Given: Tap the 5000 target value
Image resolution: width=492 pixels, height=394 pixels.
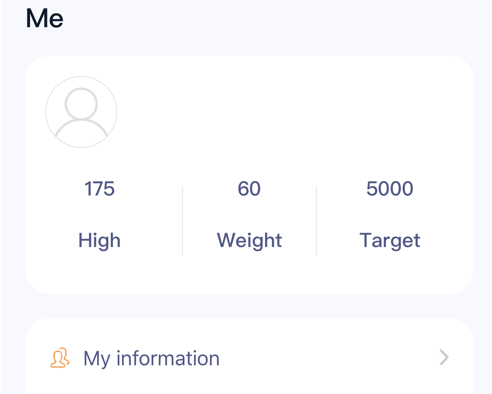Looking at the screenshot, I should (x=390, y=189).
